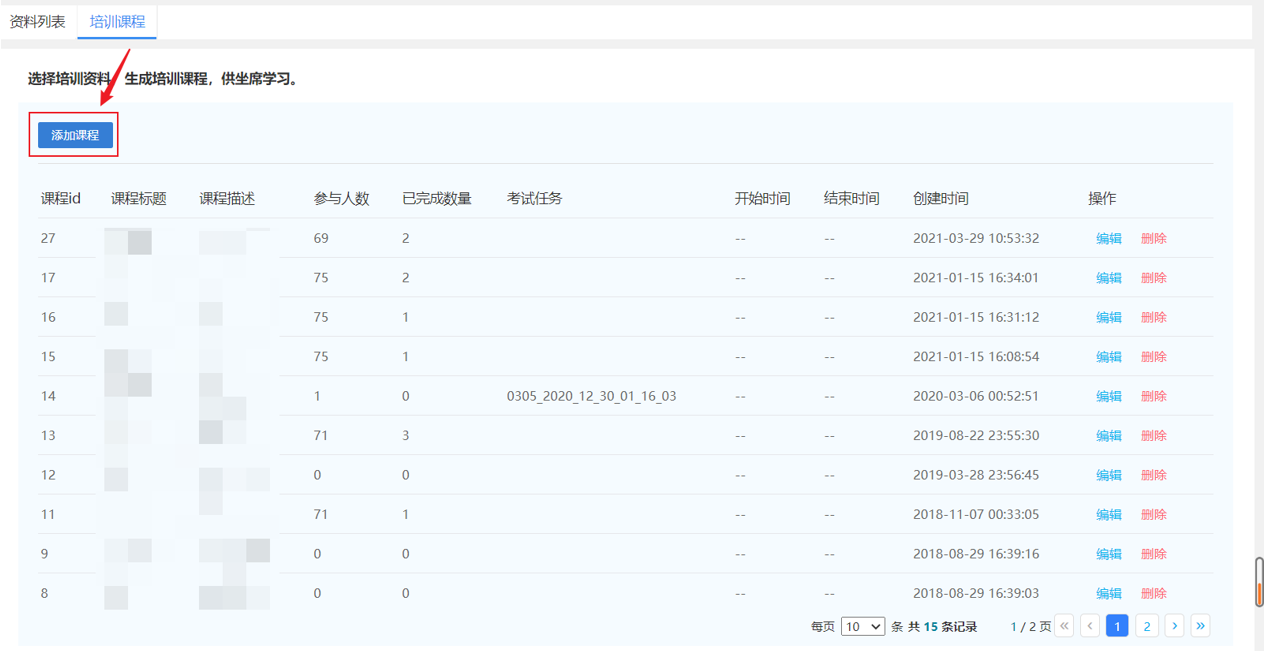Viewport: 1267px width, 651px height.
Task: Switch to the 资料列表 tab
Action: click(x=38, y=21)
